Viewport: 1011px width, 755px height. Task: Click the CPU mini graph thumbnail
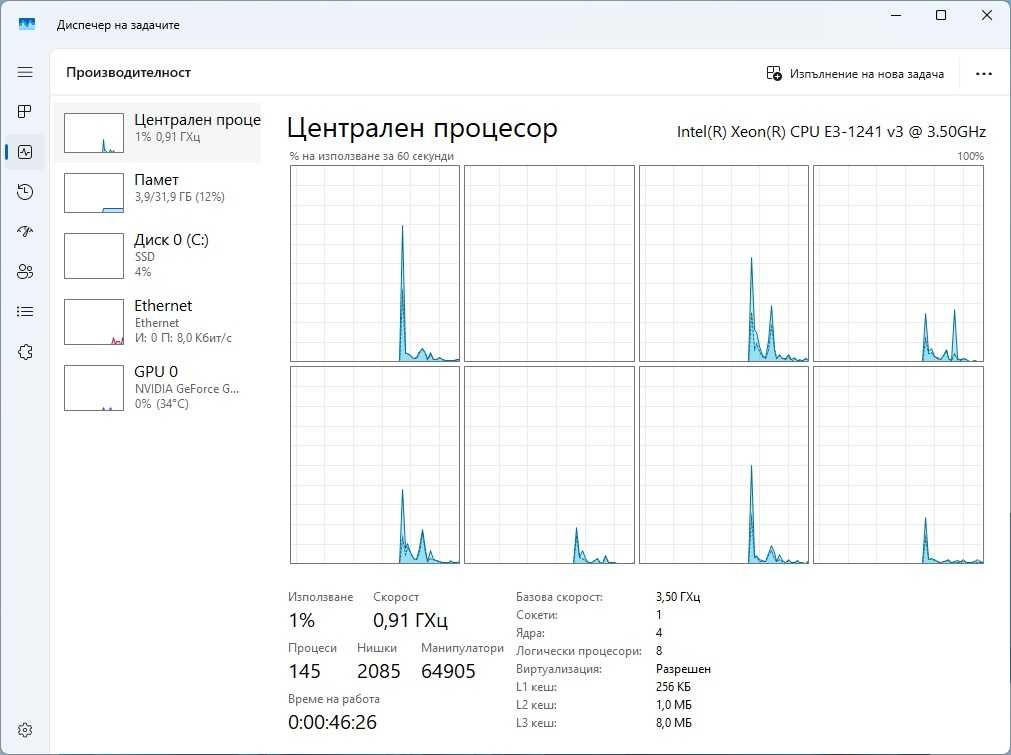point(94,133)
